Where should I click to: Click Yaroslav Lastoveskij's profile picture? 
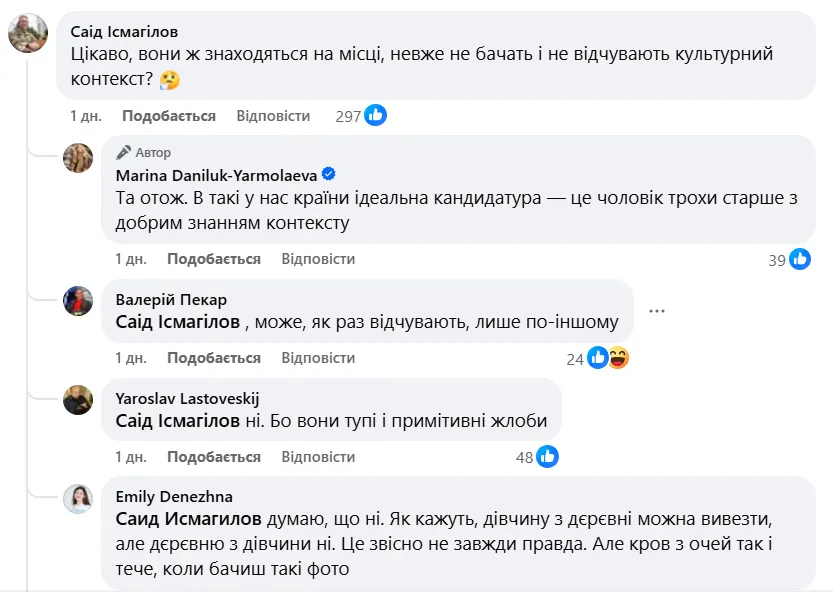pos(79,398)
